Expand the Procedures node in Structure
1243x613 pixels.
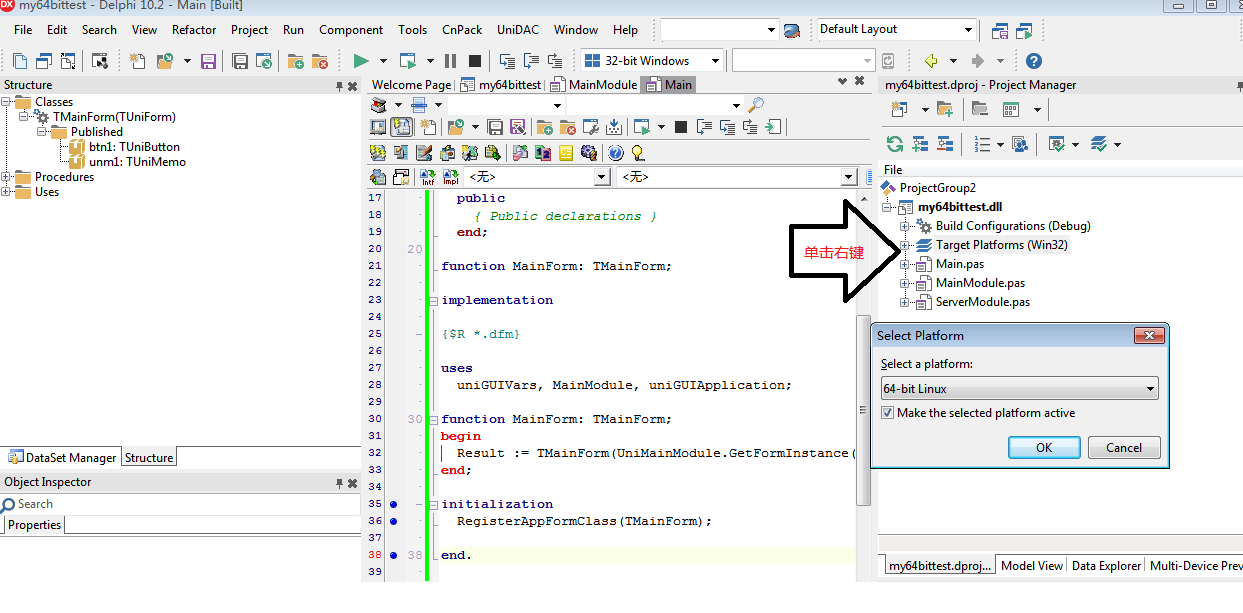point(6,177)
